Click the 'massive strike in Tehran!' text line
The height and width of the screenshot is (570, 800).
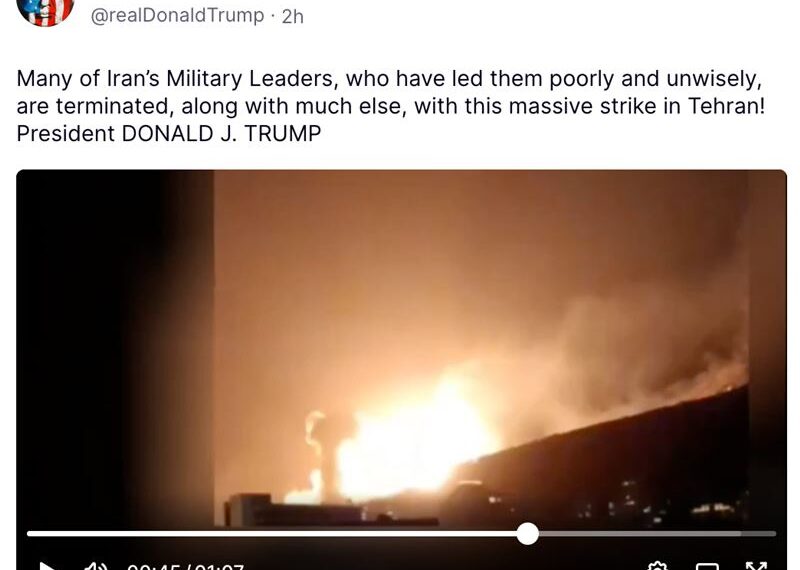pyautogui.click(x=637, y=106)
